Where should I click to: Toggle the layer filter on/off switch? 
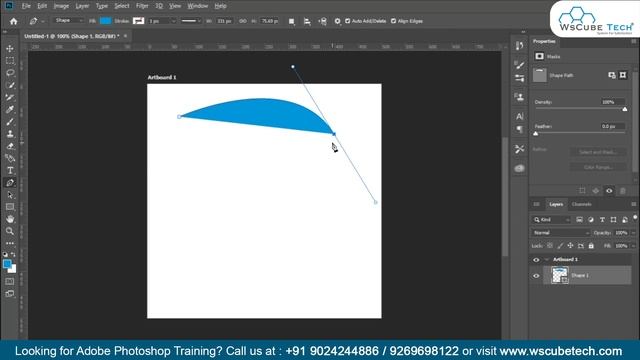[x=635, y=218]
